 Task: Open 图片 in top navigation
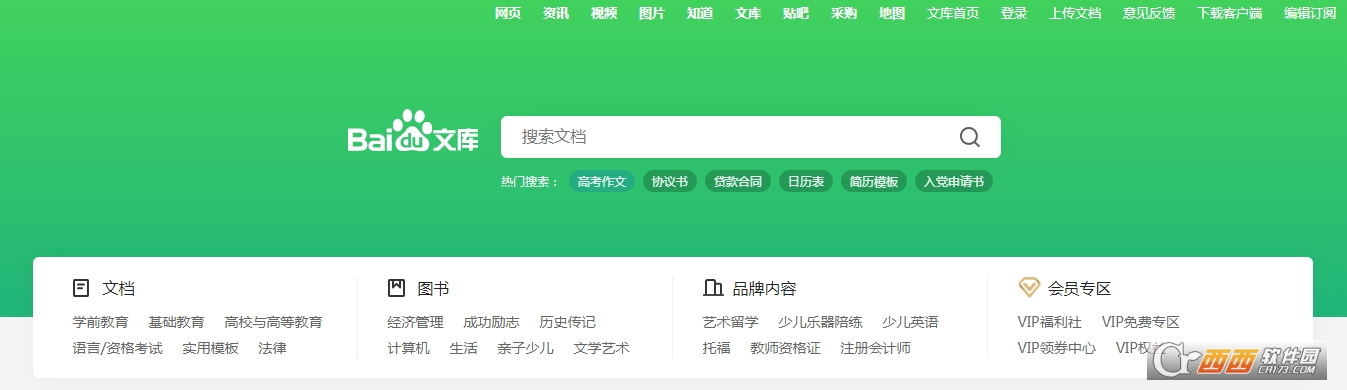[652, 13]
